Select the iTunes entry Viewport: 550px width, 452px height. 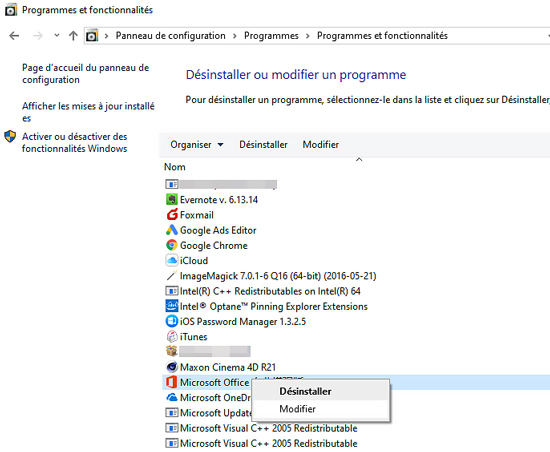[x=194, y=337]
